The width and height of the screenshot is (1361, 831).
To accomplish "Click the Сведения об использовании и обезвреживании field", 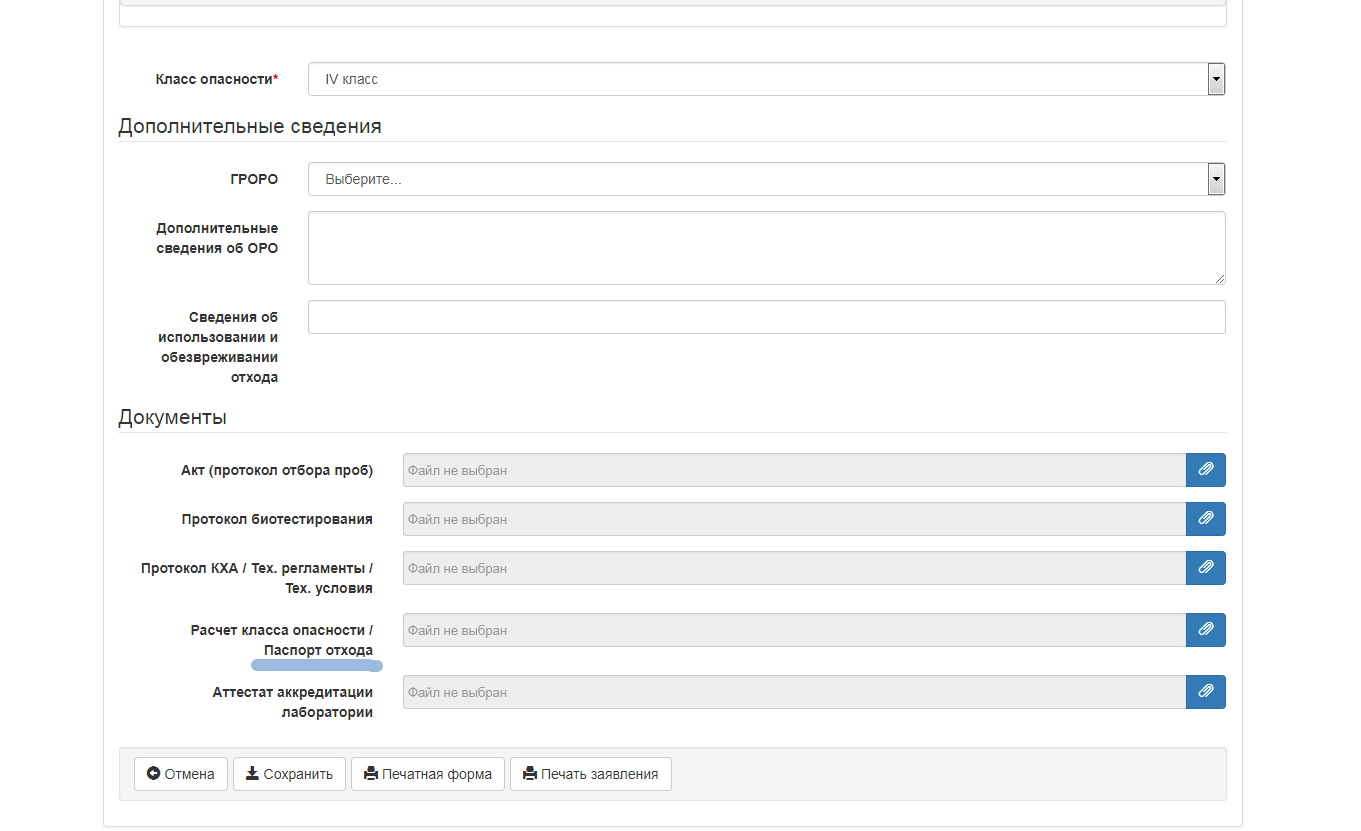I will click(766, 317).
